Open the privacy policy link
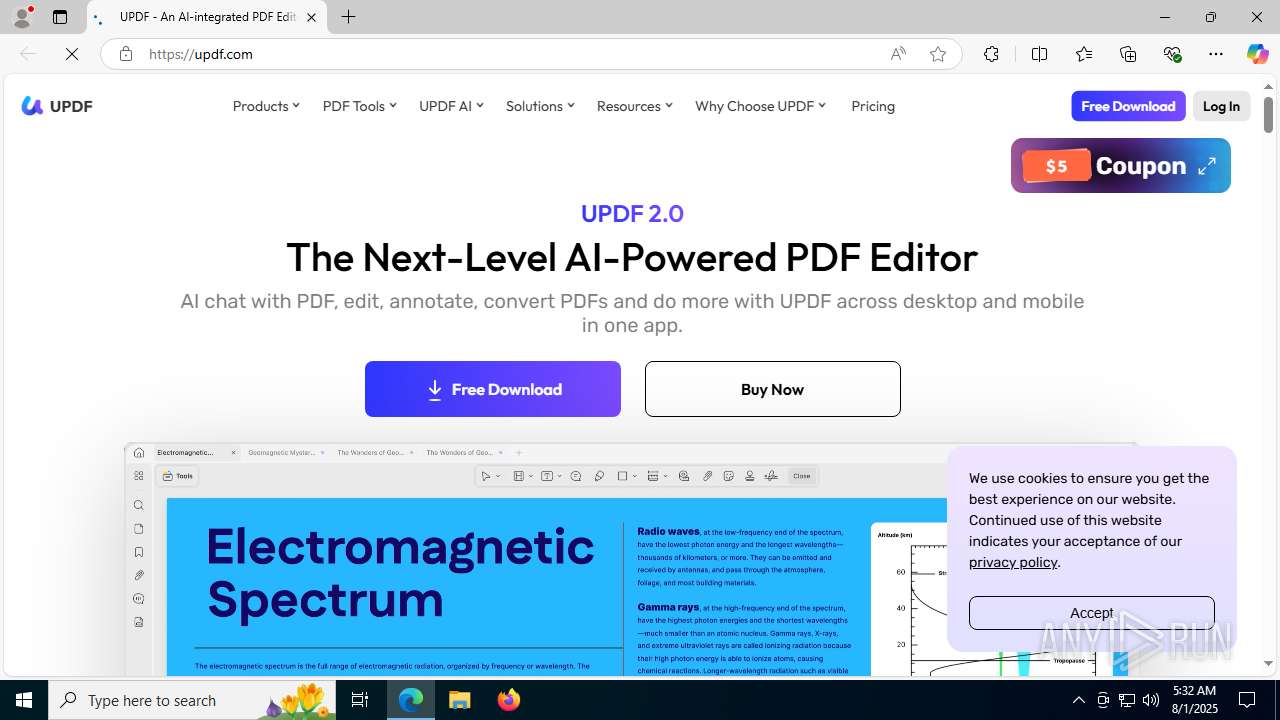1280x720 pixels. (1013, 562)
